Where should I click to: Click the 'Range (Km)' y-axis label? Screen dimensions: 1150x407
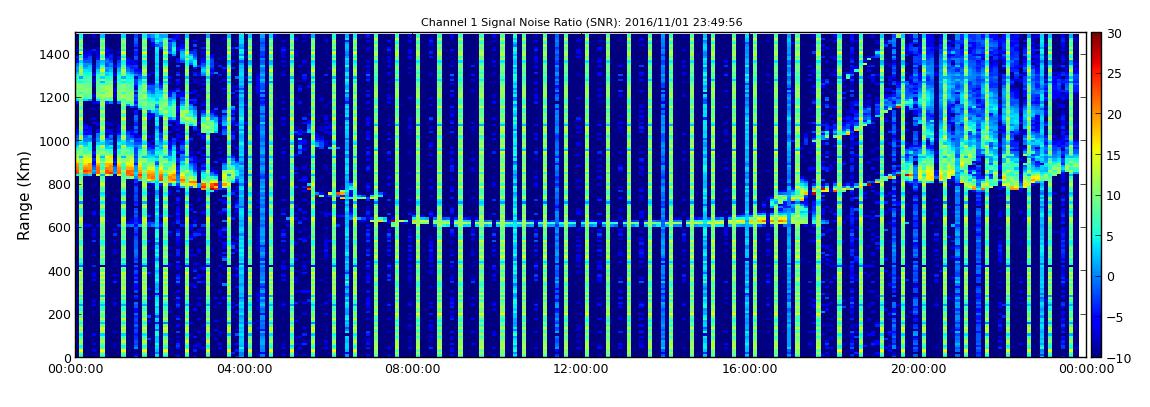pyautogui.click(x=24, y=196)
